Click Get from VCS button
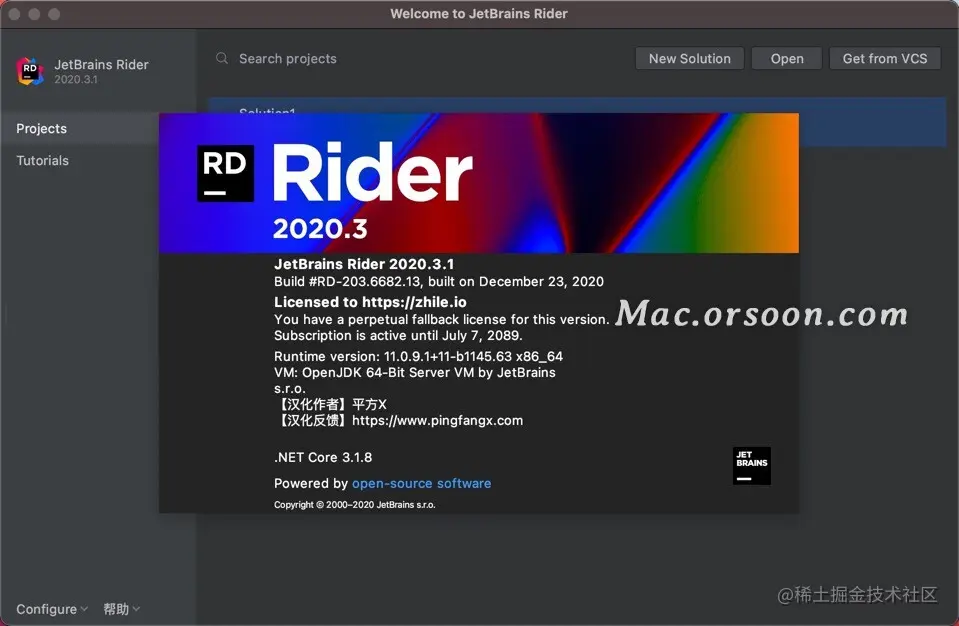 click(884, 59)
